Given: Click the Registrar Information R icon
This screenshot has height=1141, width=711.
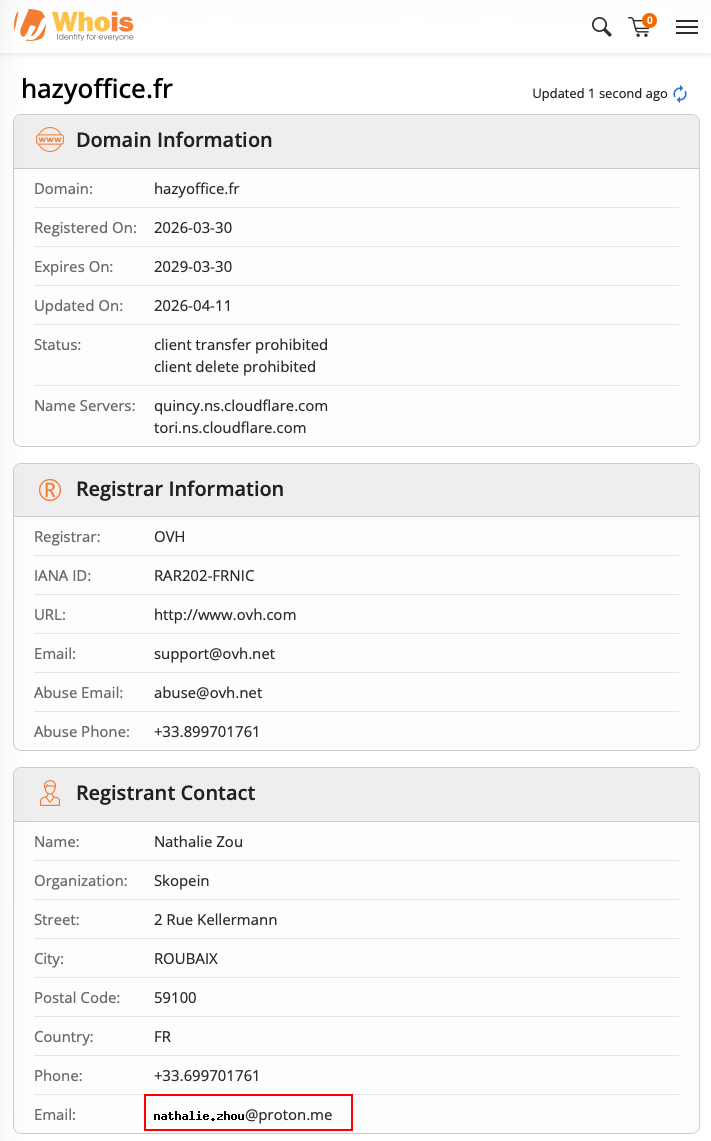Looking at the screenshot, I should tap(49, 490).
